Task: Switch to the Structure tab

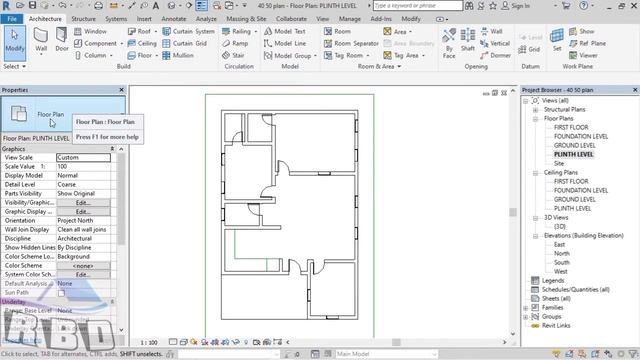Action: 83,19
